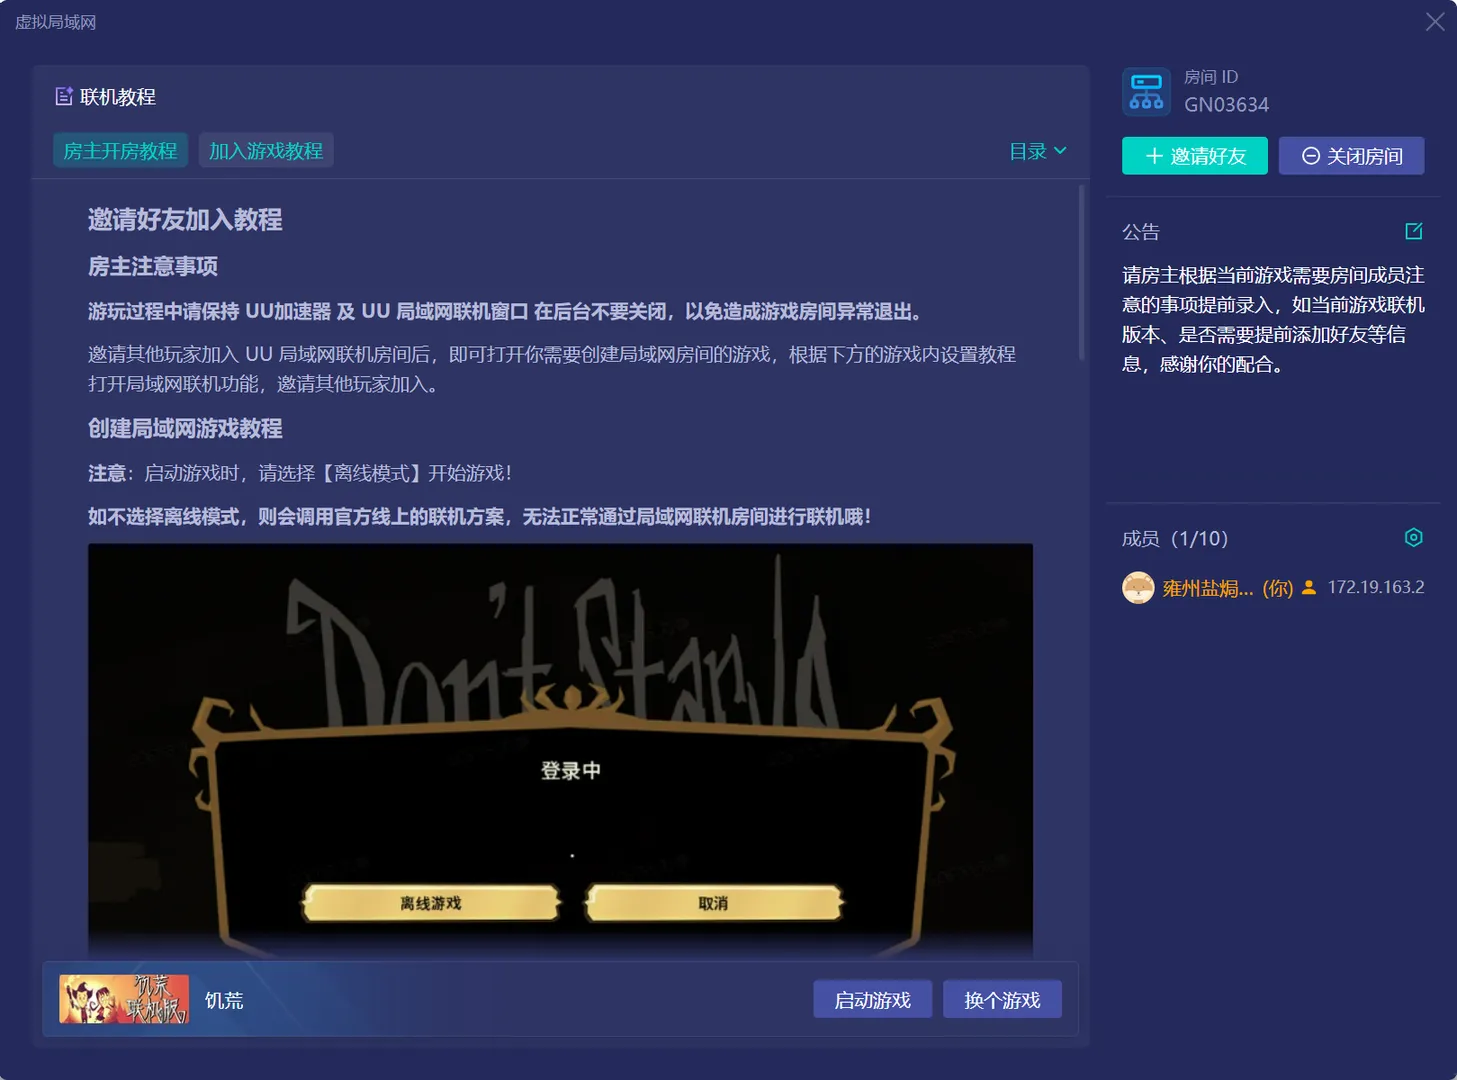Click the member name 雍州盐焗... (你)
Image resolution: width=1457 pixels, height=1080 pixels.
point(1228,588)
